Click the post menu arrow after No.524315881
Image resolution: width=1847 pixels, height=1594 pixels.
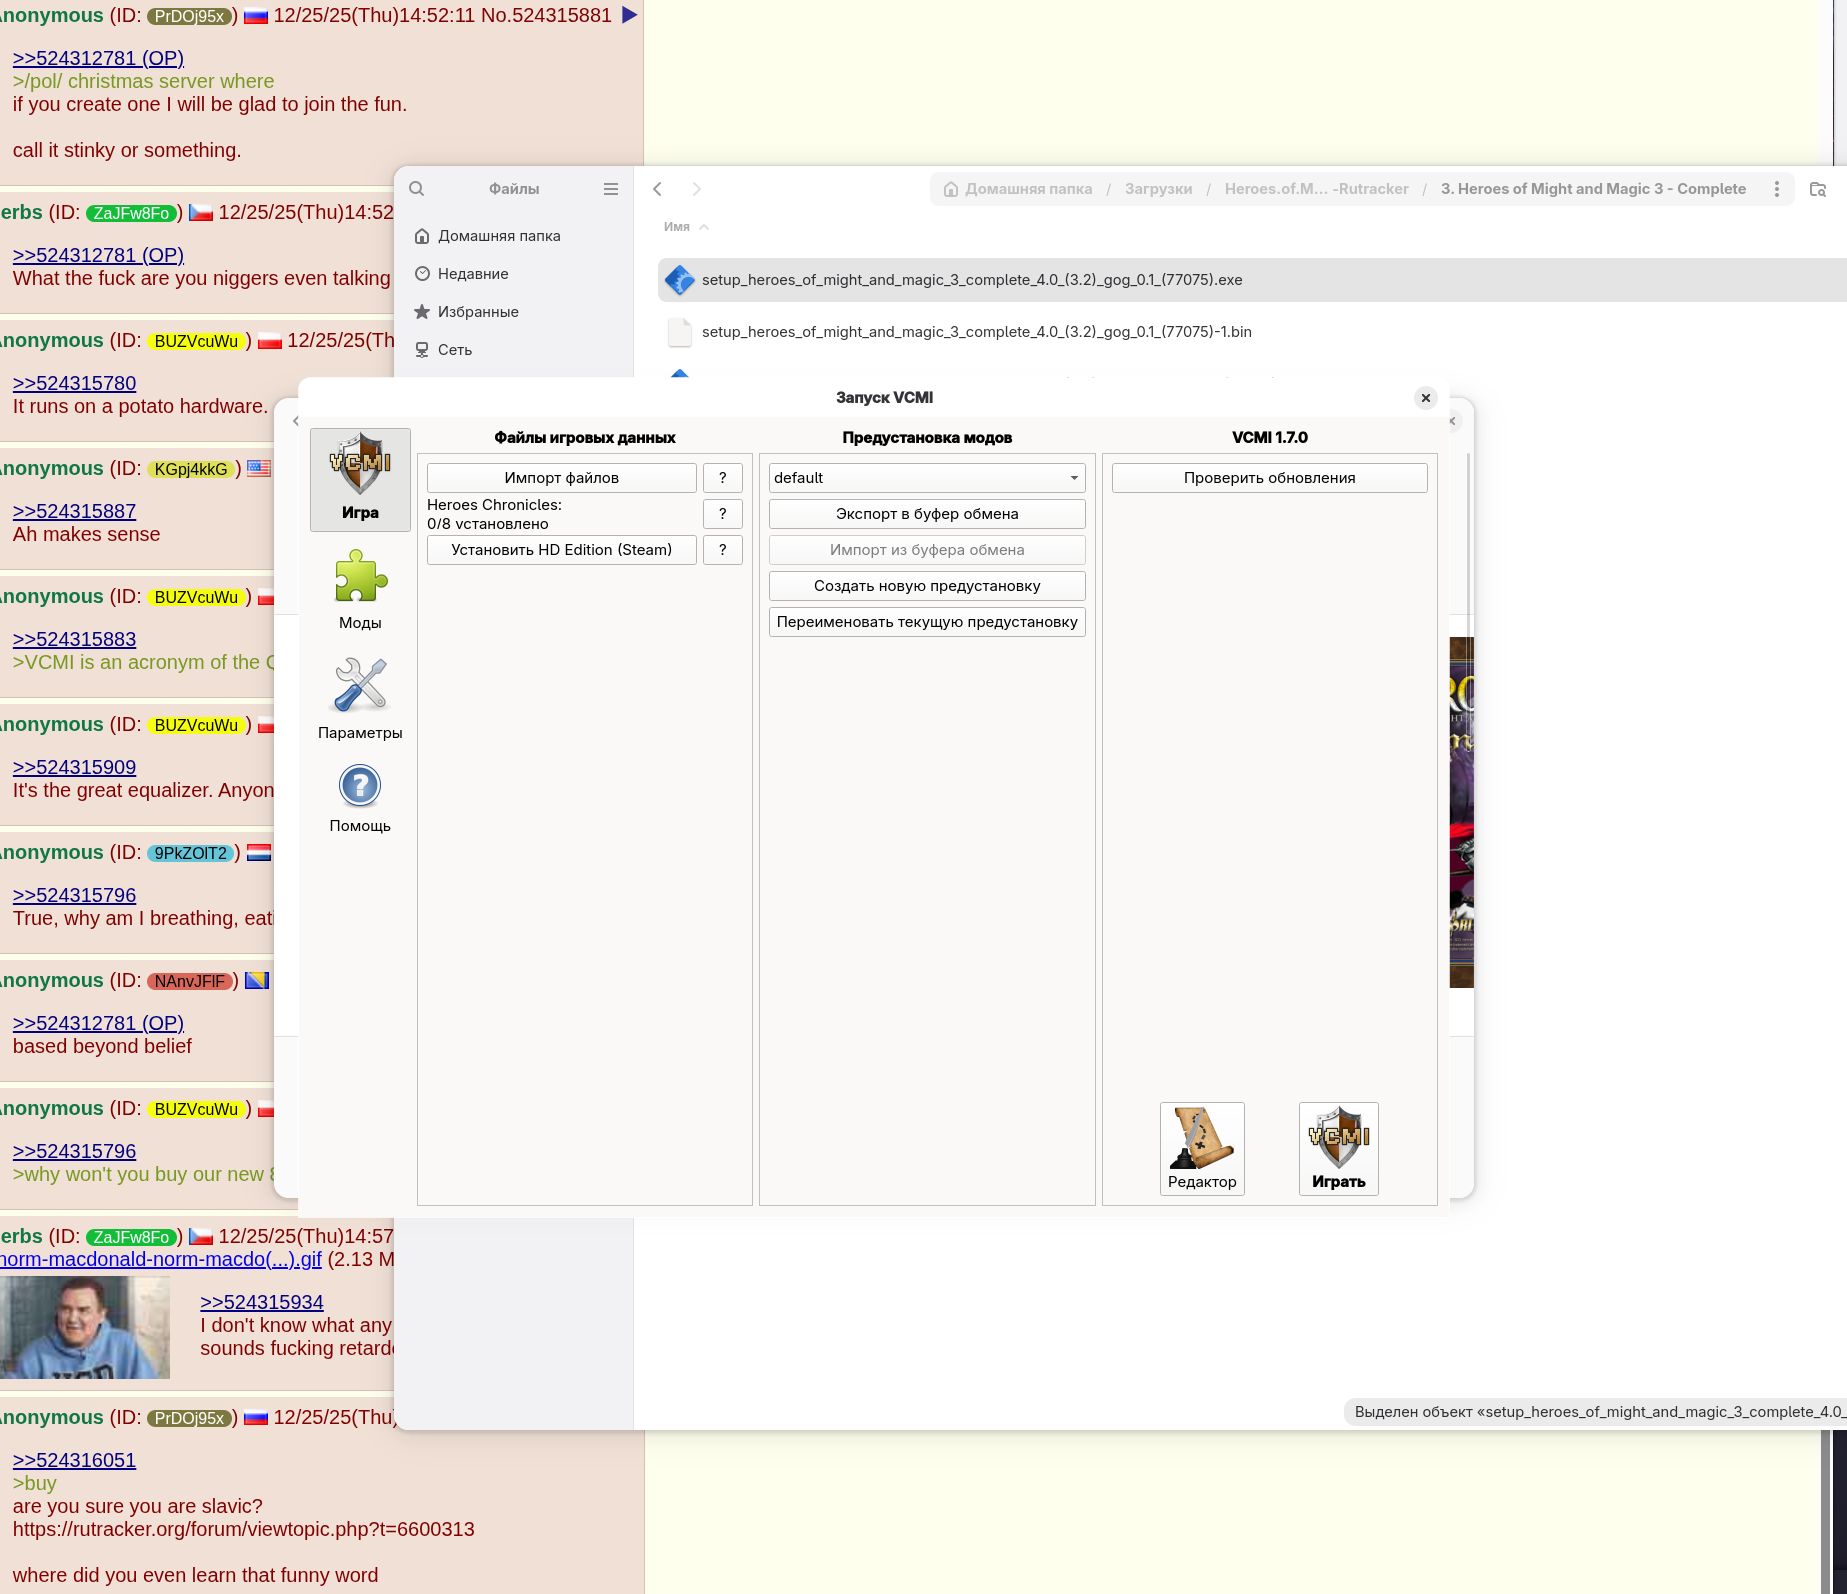pyautogui.click(x=630, y=15)
